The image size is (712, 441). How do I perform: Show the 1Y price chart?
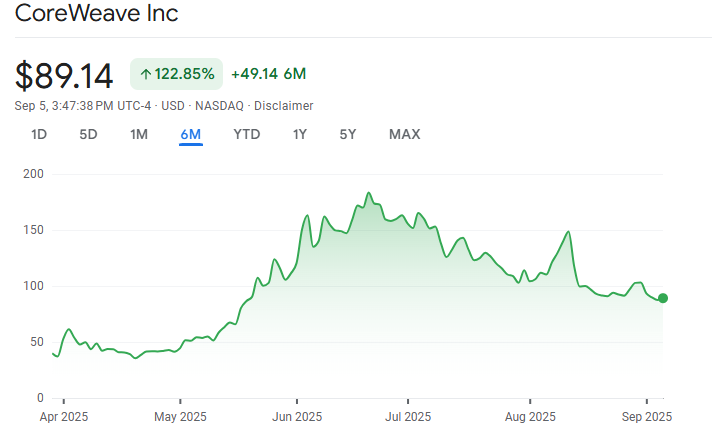click(300, 134)
